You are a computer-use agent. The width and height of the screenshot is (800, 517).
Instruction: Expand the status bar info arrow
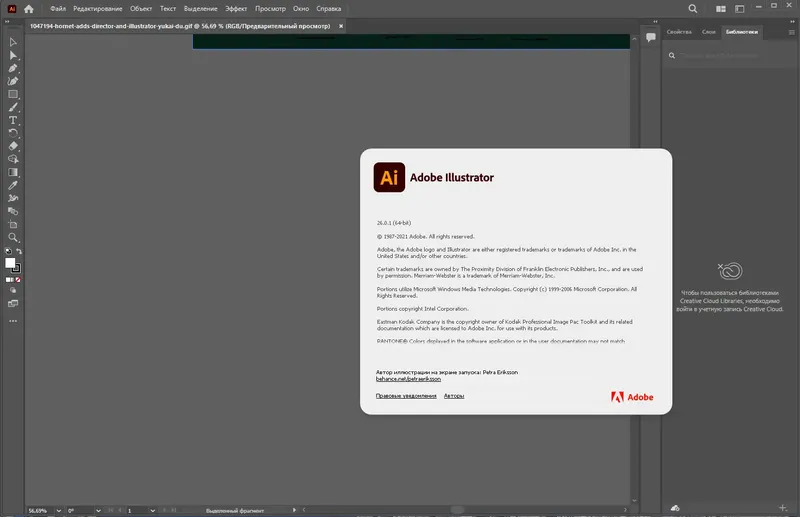tap(294, 510)
